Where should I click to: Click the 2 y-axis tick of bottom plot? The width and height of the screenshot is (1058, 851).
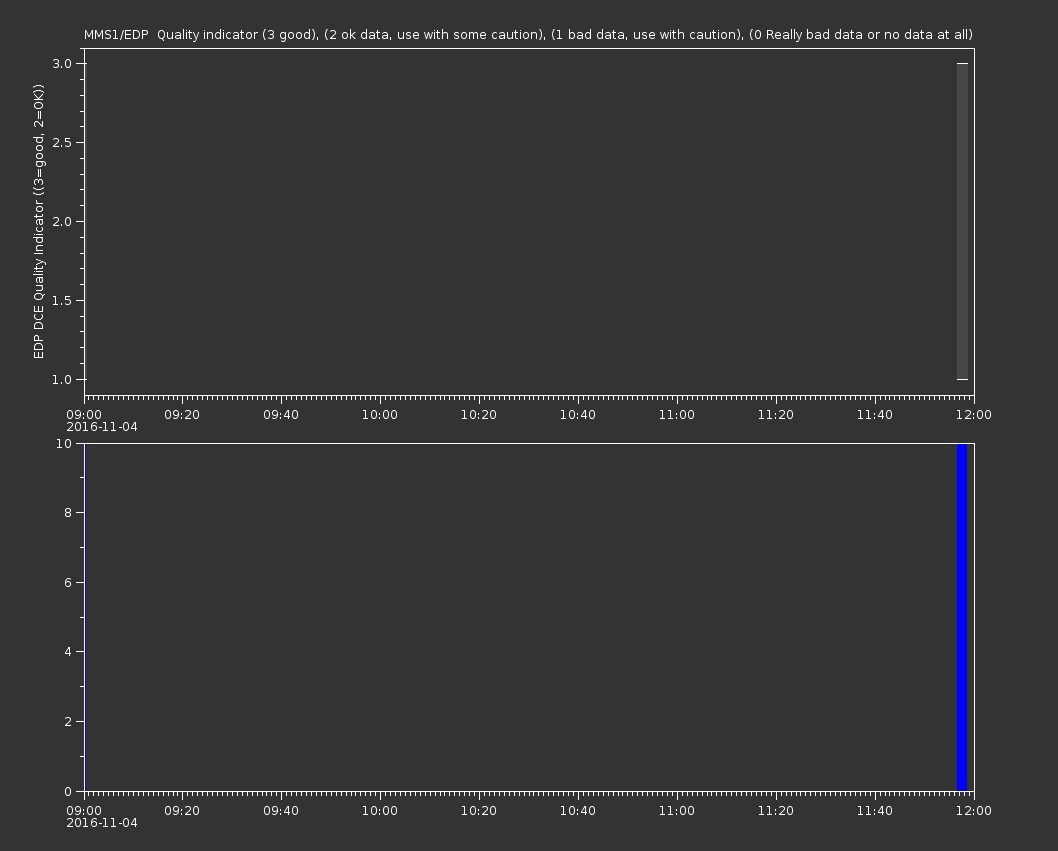pyautogui.click(x=67, y=721)
